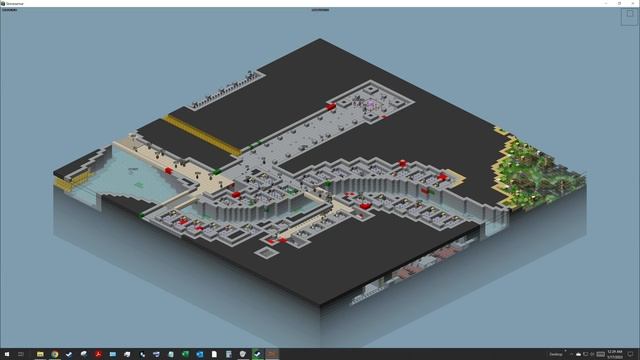
Task: Open the network status tray icon
Action: pyautogui.click(x=585, y=354)
